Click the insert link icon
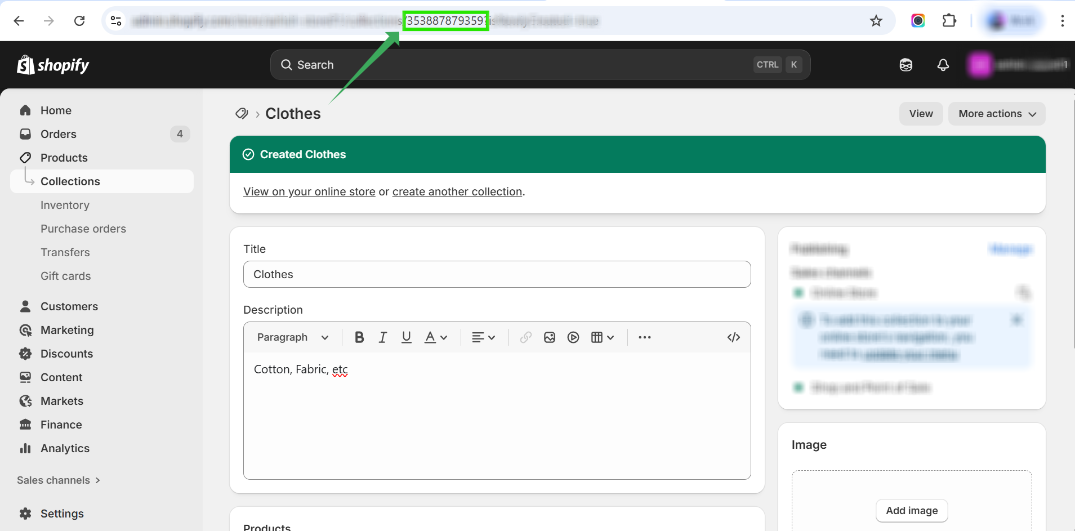 click(x=526, y=337)
